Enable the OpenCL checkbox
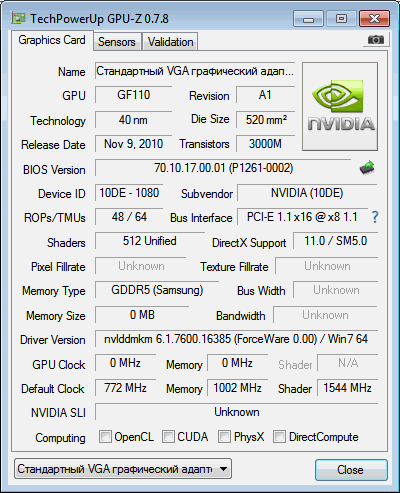The image size is (400, 493). click(x=105, y=436)
